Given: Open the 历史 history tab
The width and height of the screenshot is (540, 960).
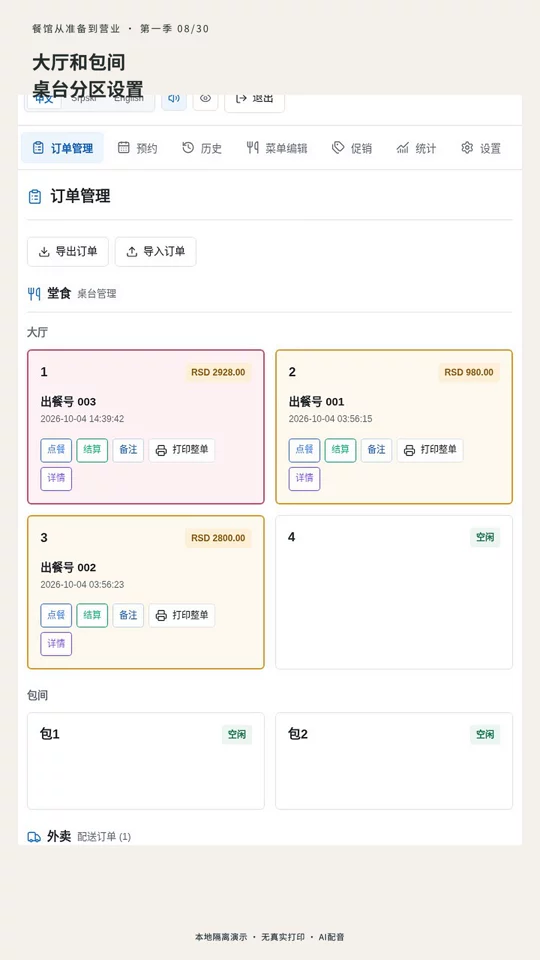Looking at the screenshot, I should [202, 148].
